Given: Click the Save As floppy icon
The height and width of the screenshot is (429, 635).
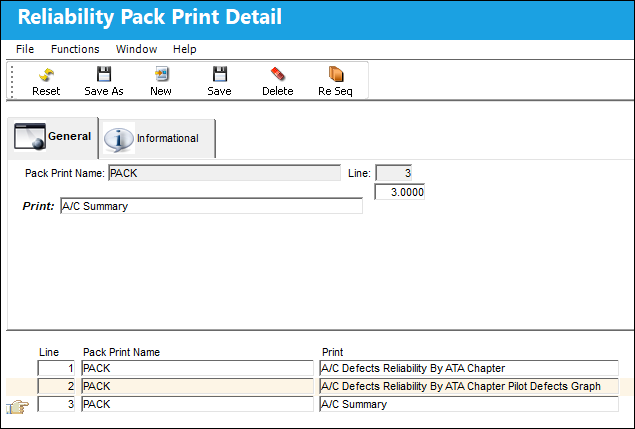Looking at the screenshot, I should [x=104, y=75].
